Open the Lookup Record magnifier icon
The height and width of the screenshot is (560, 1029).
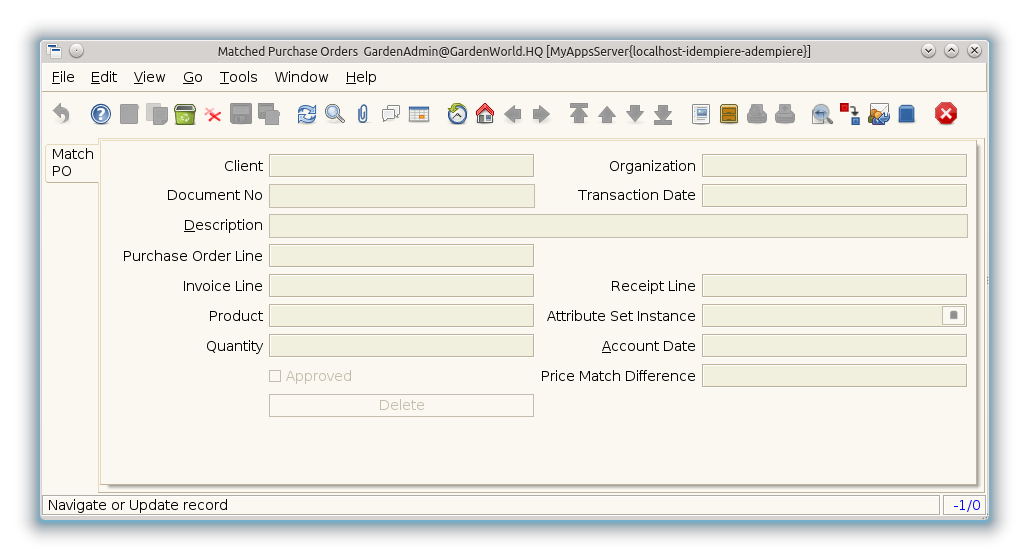(x=335, y=114)
